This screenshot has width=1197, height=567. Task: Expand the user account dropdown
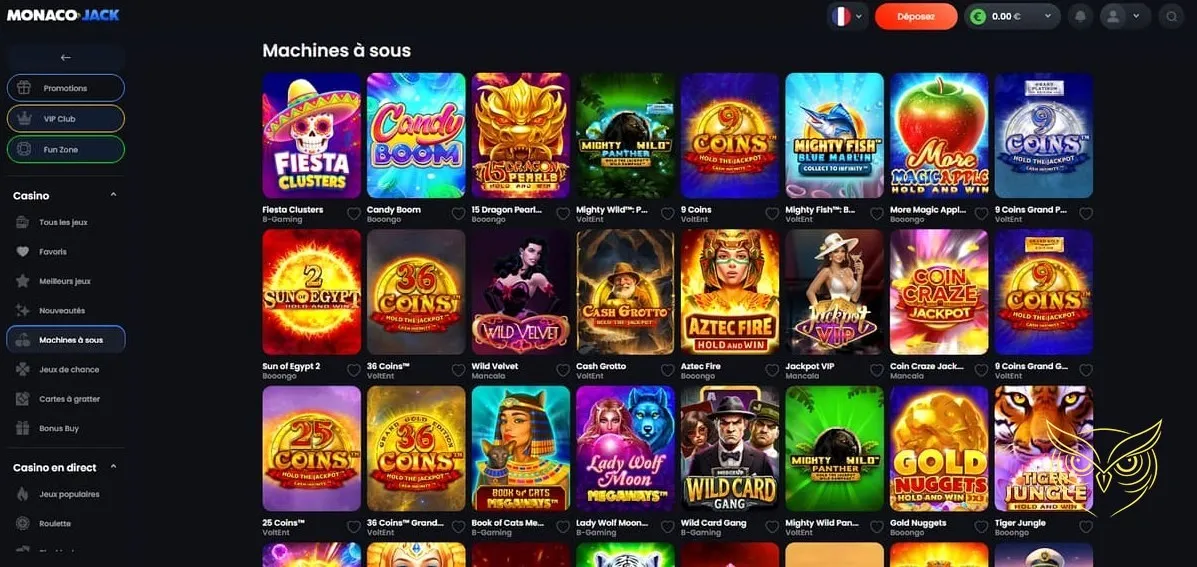(x=1125, y=16)
